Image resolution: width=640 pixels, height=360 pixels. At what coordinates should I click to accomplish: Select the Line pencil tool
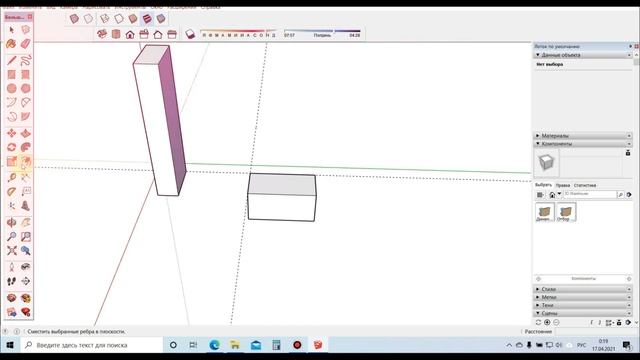pos(11,61)
